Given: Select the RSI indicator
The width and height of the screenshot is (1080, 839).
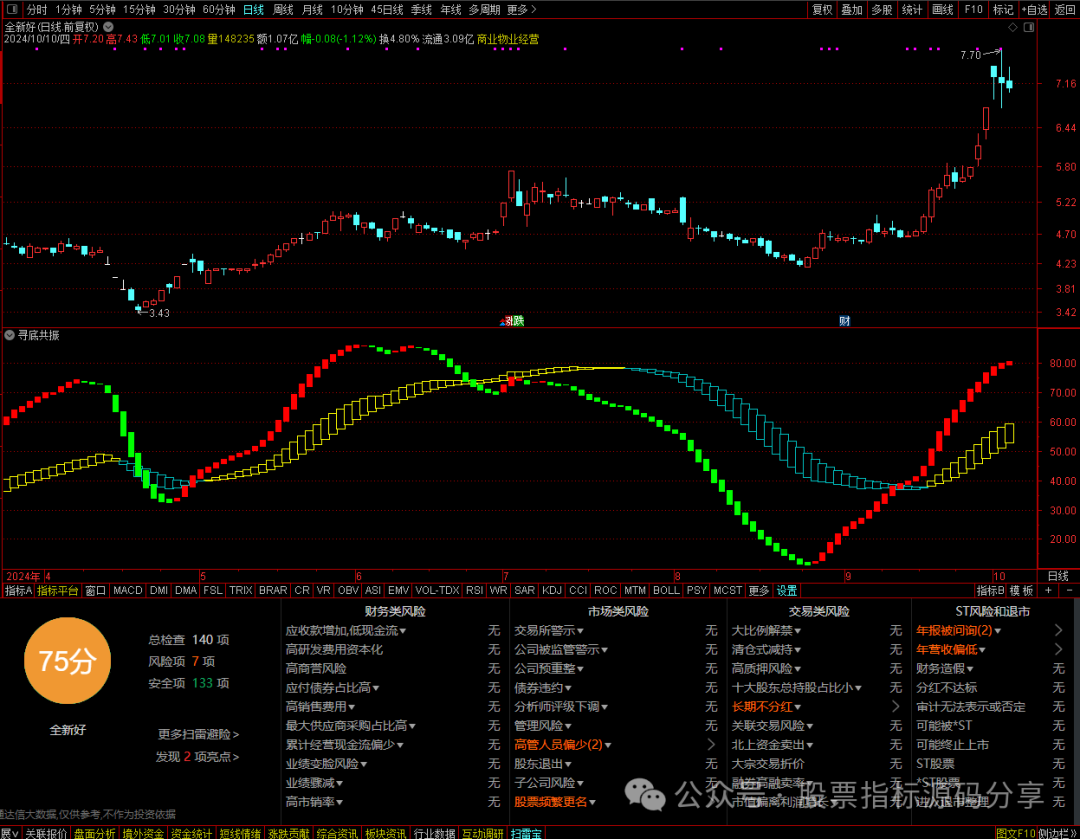Looking at the screenshot, I should pyautogui.click(x=474, y=590).
